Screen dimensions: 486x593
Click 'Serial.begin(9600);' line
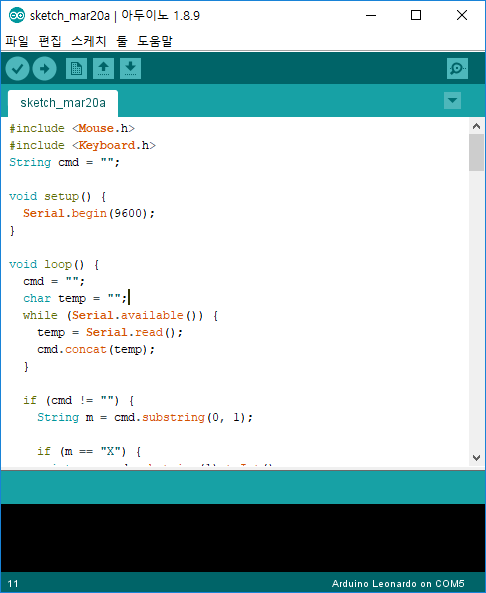click(x=89, y=214)
